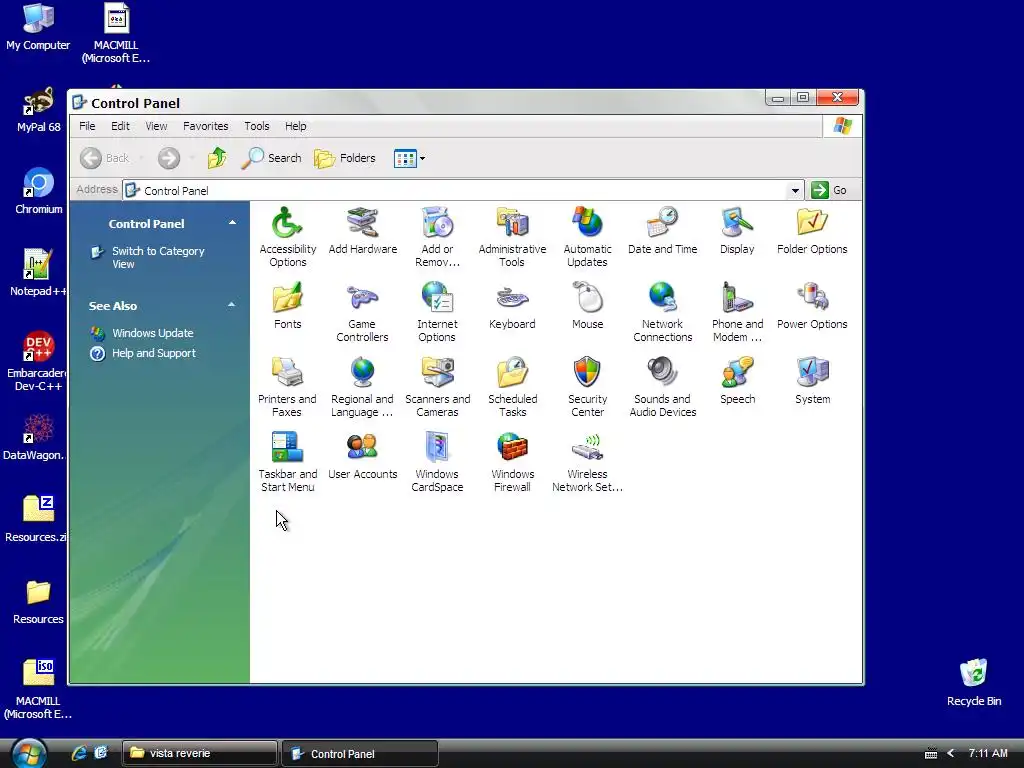The image size is (1024, 768).
Task: Click the Up folder toolbar button
Action: (x=217, y=158)
